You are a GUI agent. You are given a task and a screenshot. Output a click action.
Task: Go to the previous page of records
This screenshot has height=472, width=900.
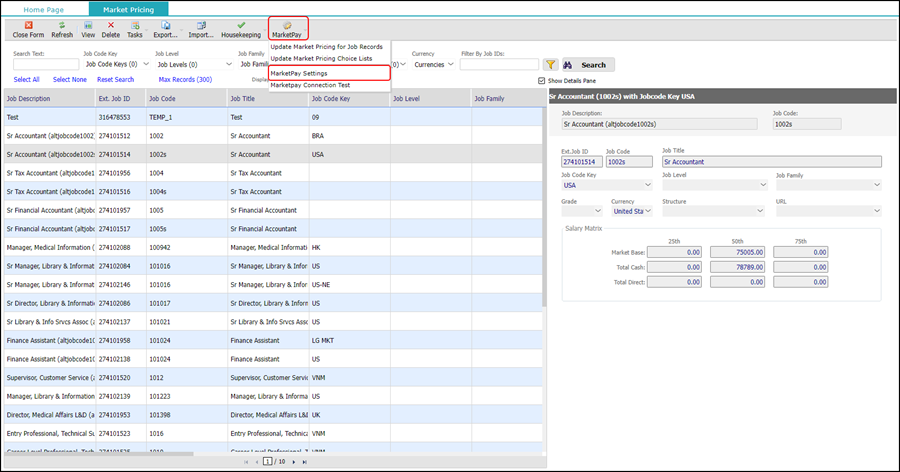tap(257, 462)
